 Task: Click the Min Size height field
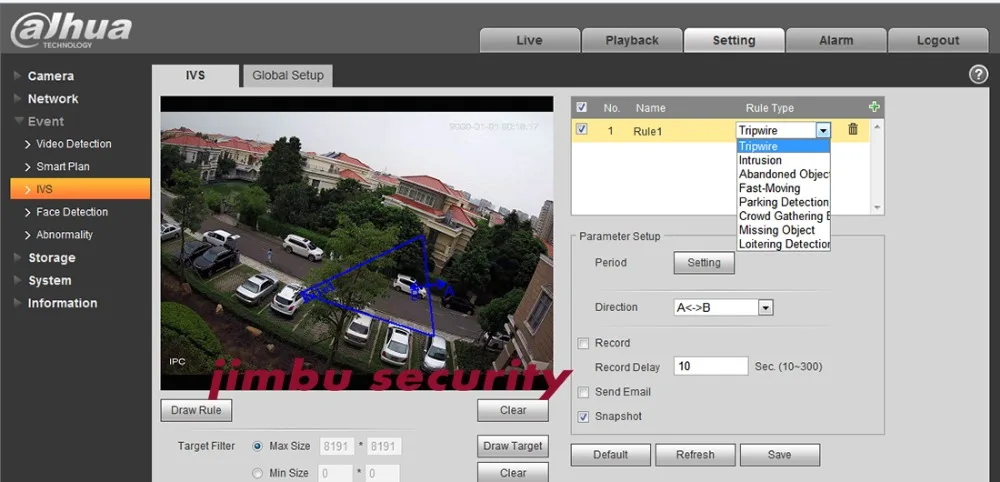(x=384, y=473)
